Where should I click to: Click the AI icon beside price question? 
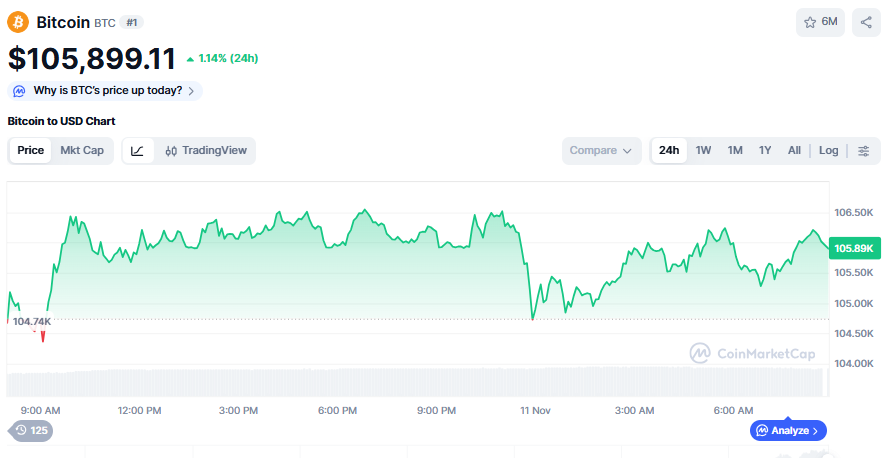point(20,91)
